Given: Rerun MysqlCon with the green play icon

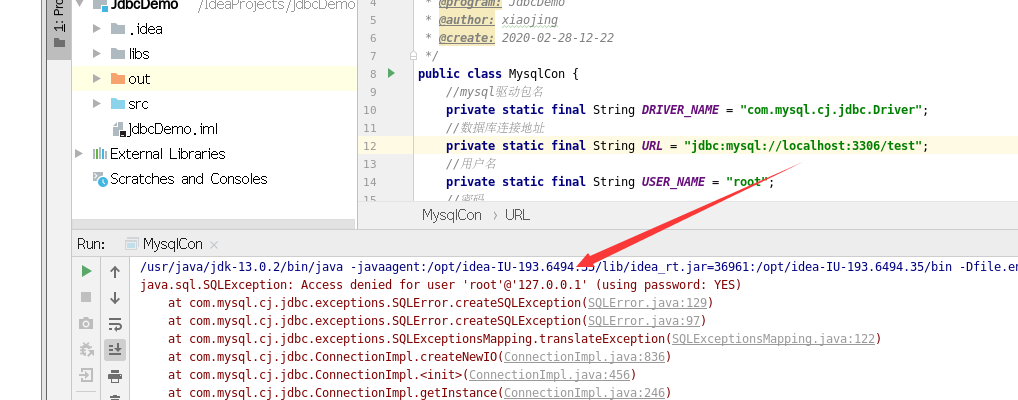Looking at the screenshot, I should [x=86, y=271].
